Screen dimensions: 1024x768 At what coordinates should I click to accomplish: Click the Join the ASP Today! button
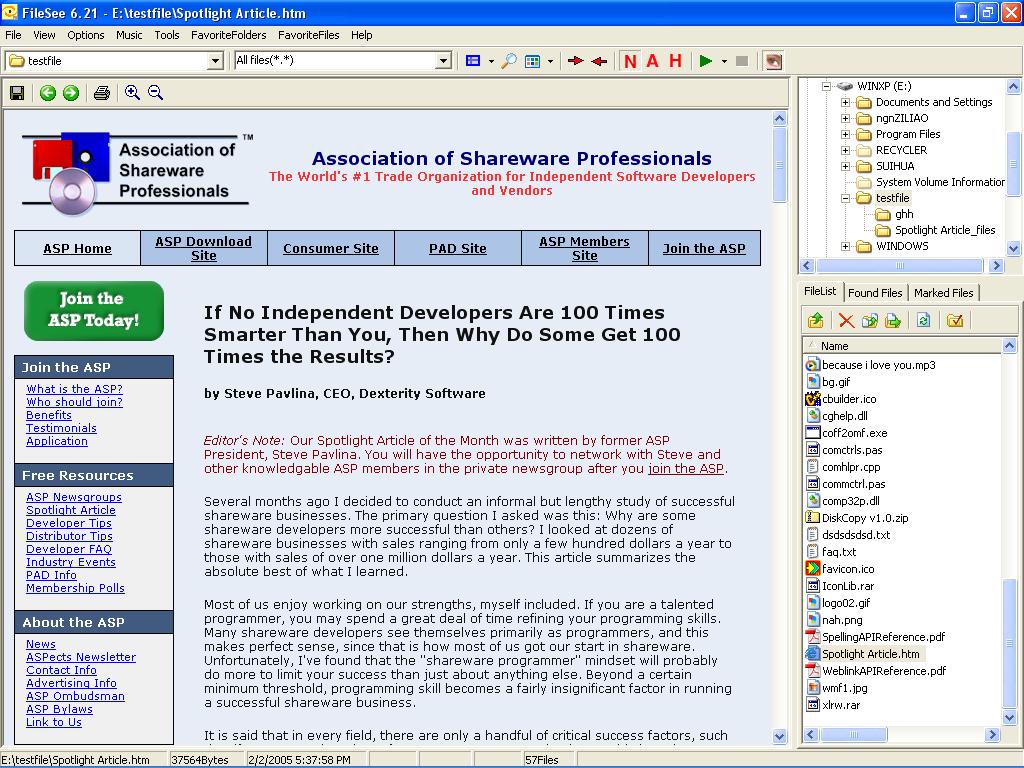click(94, 310)
